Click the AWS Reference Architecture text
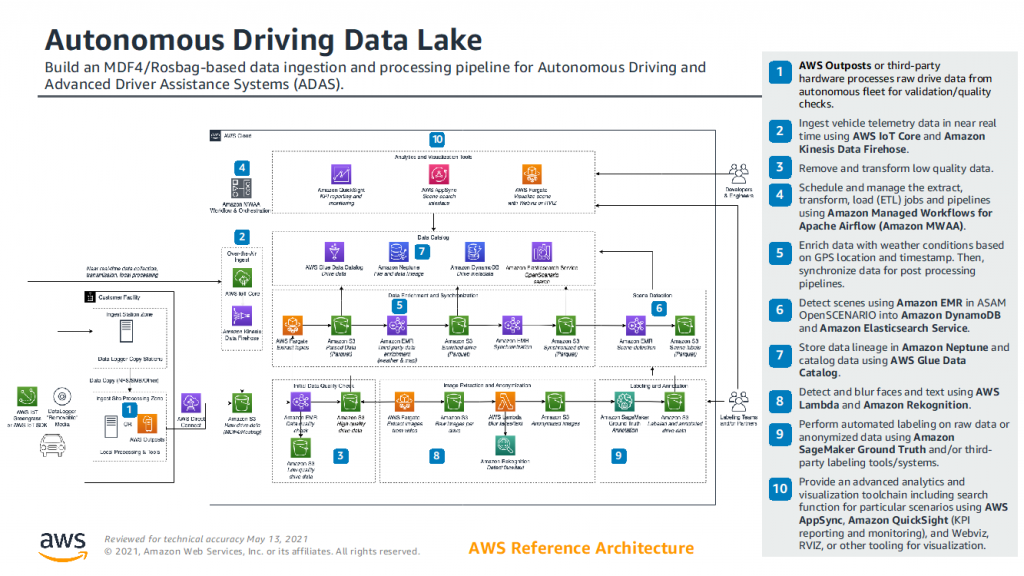This screenshot has width=1024, height=576. pos(581,548)
